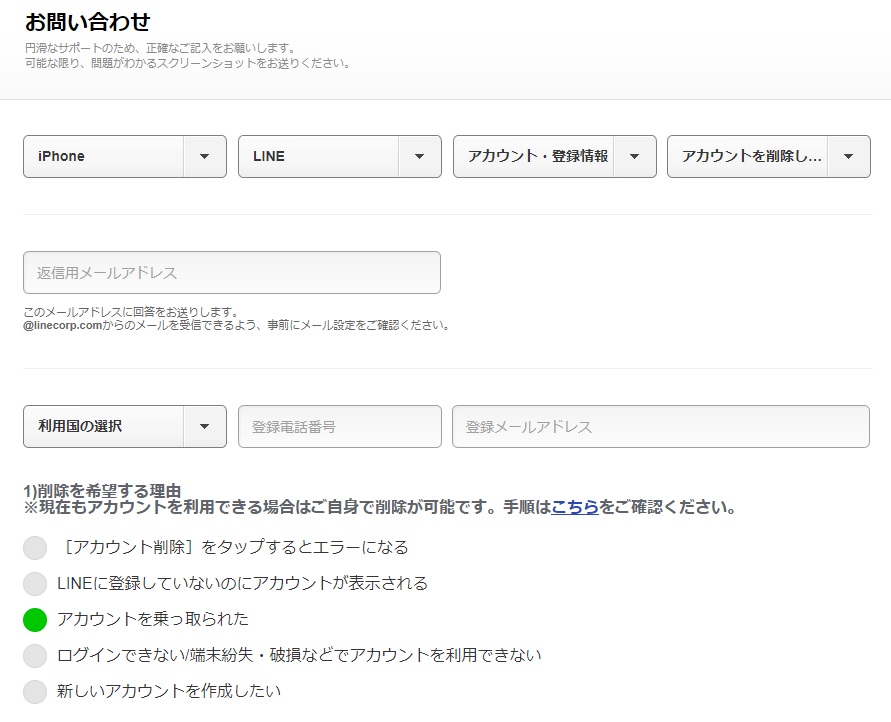This screenshot has width=891, height=722.
Task: Choose 新しいアカウントを作成したい radio option
Action: 35,691
